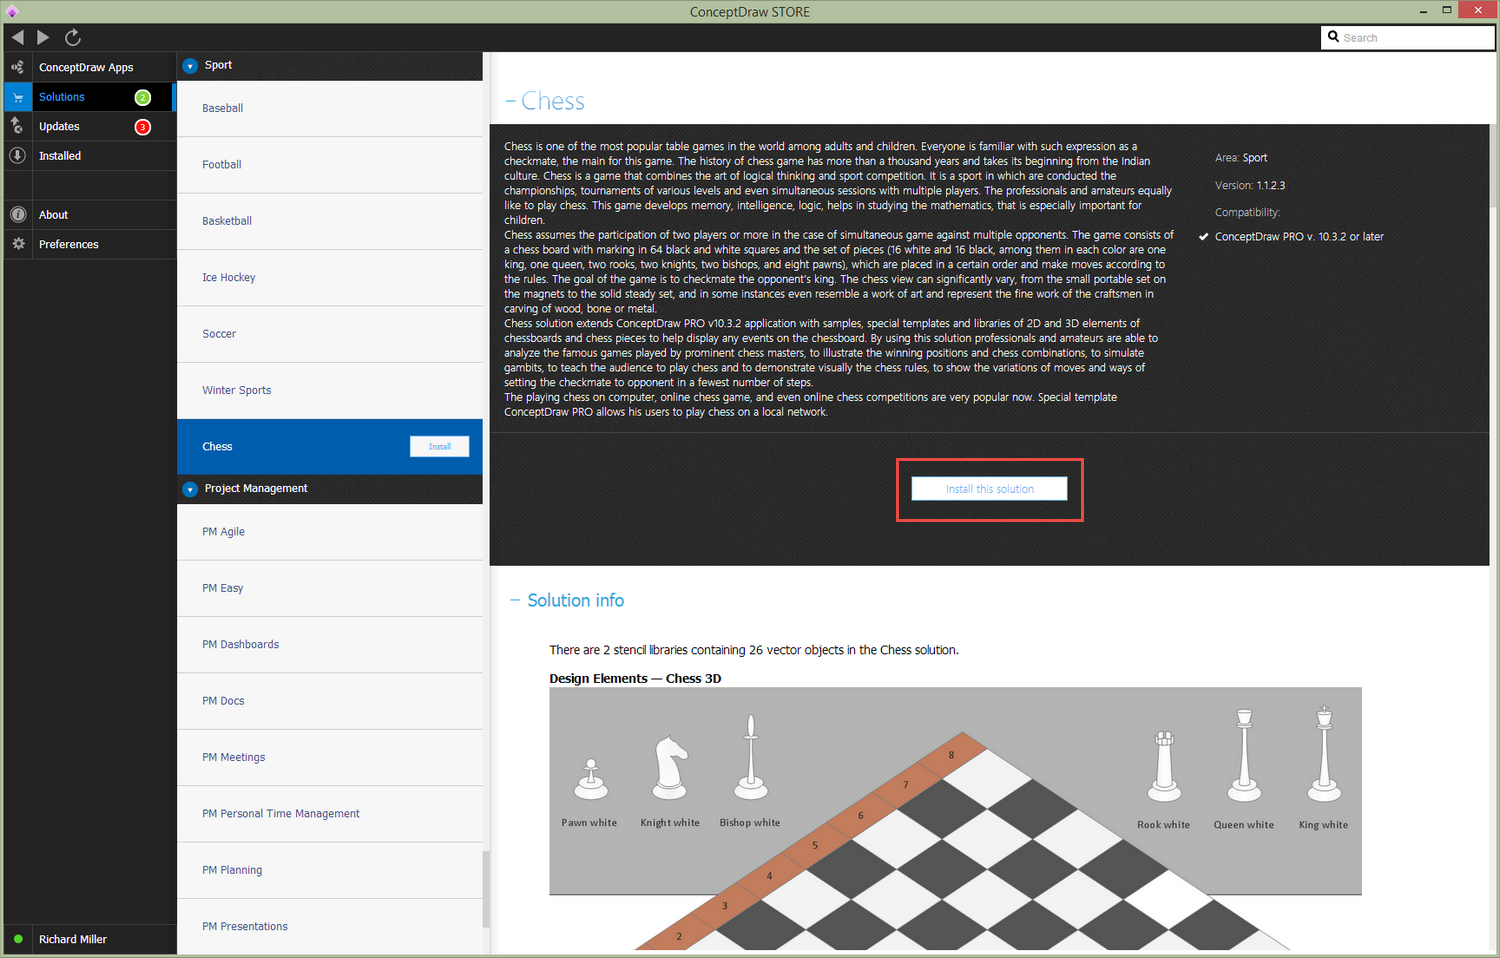Select the PM Easy solution
1500x958 pixels.
[x=330, y=588]
